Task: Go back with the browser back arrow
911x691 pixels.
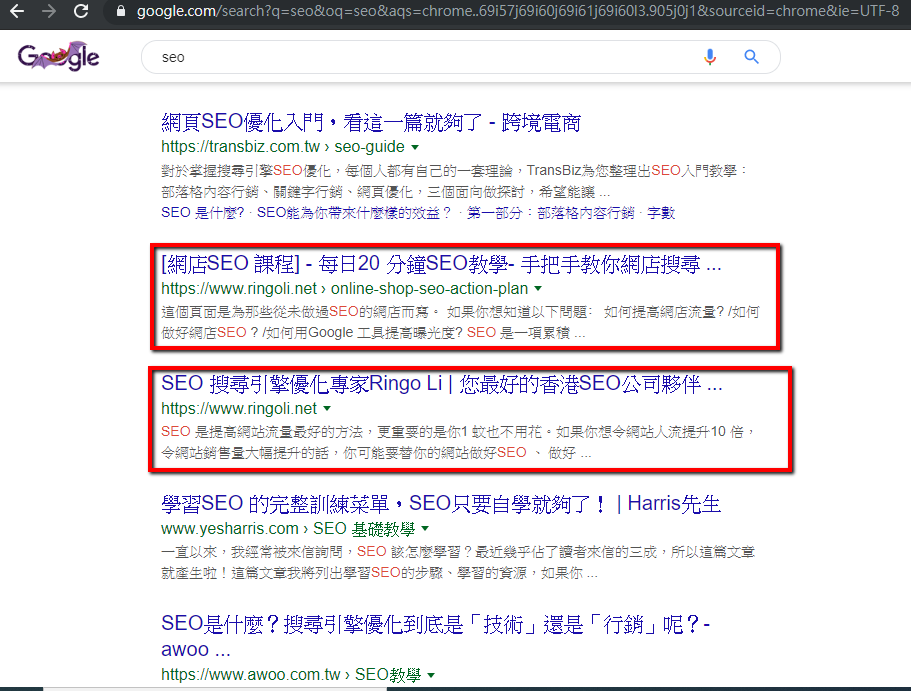Action: [x=17, y=11]
